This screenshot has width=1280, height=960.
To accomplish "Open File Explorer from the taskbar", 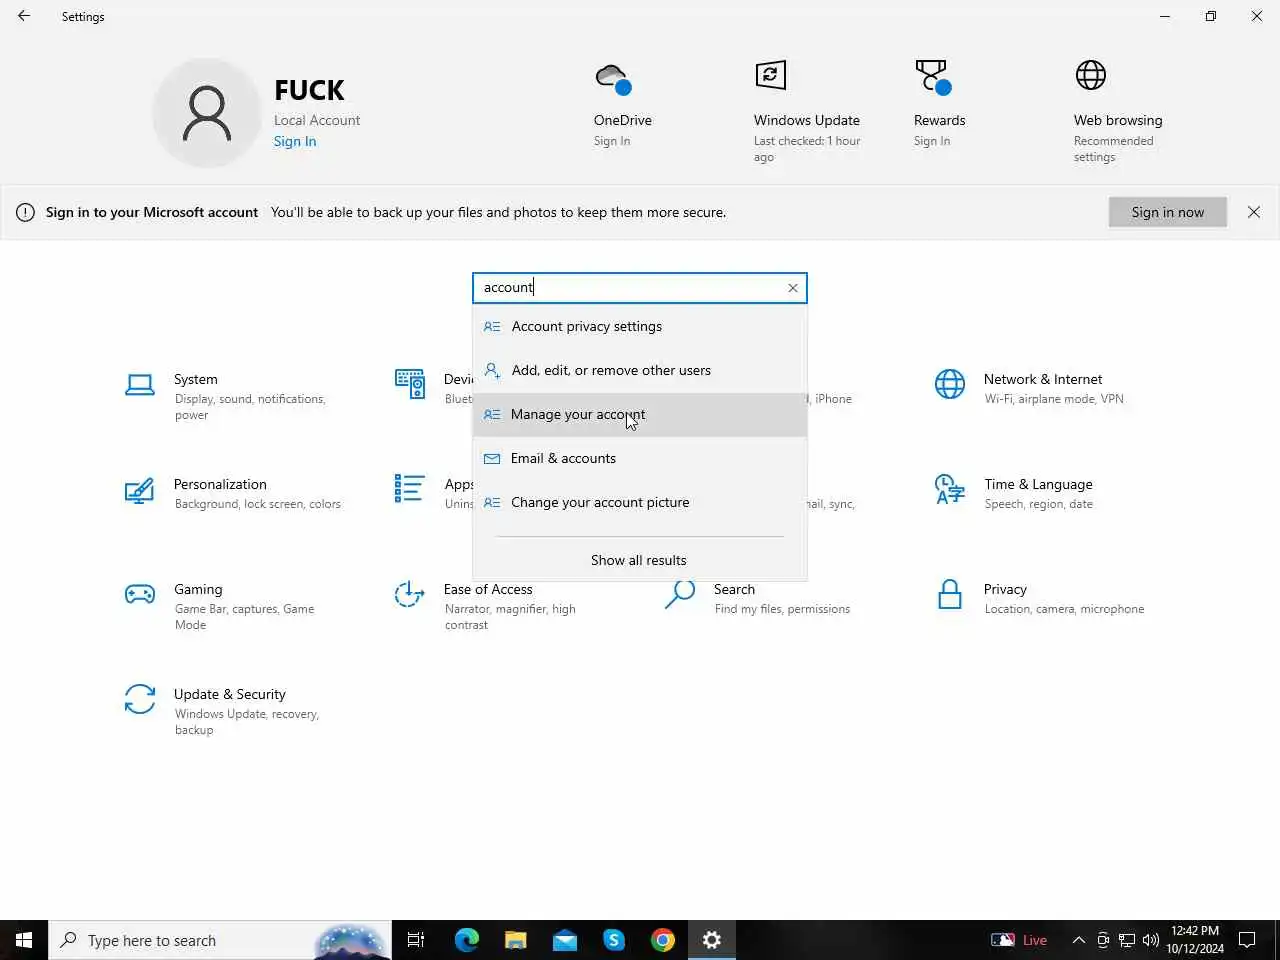I will tap(515, 940).
